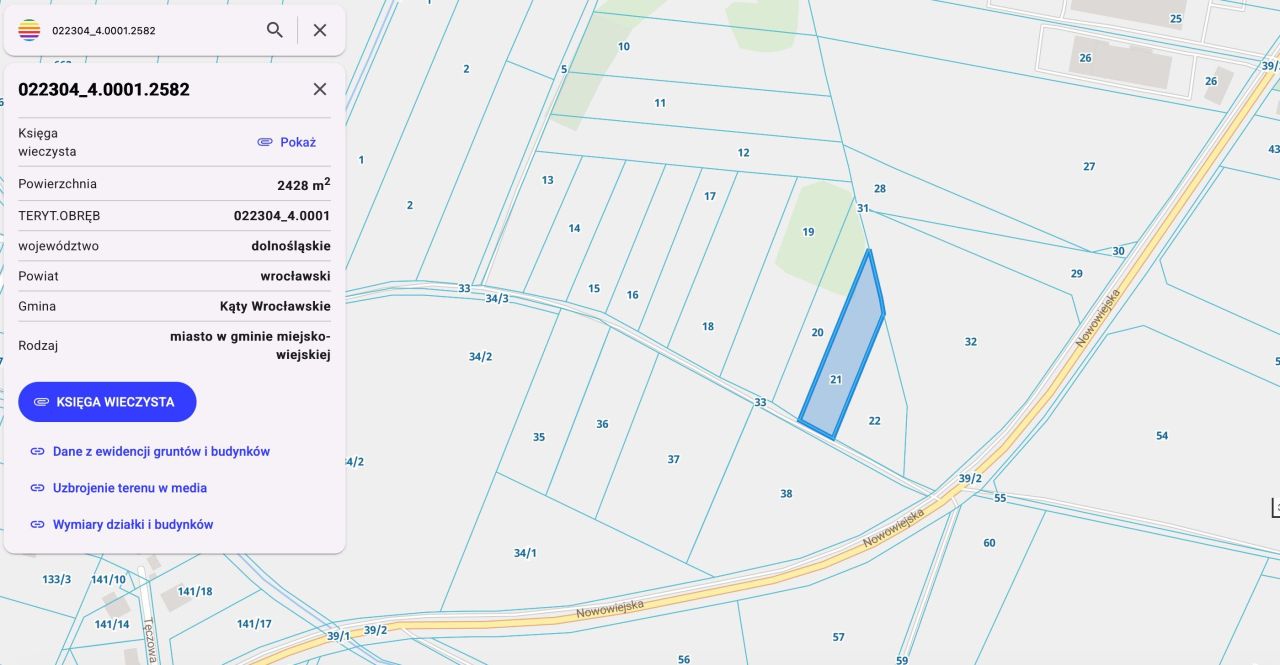Open 'Wymiary działki i budynków' link
Viewport: 1280px width, 665px height.
tap(133, 524)
